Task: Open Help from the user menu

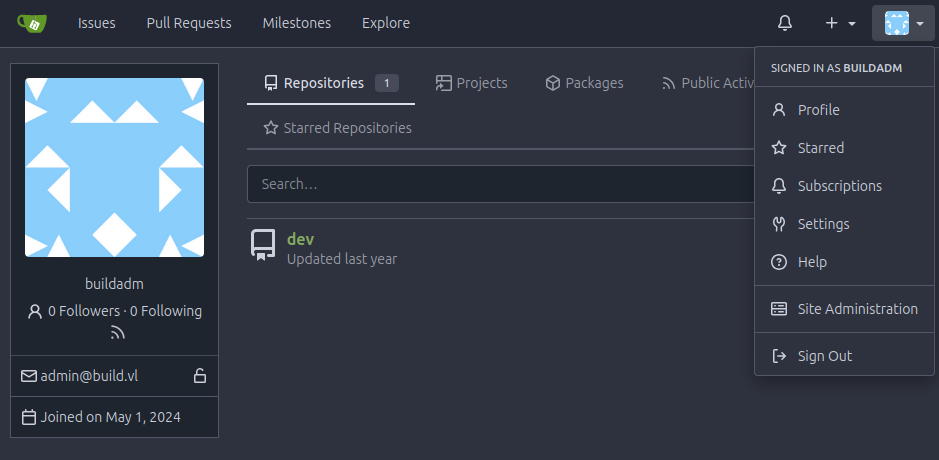Action: (x=812, y=262)
